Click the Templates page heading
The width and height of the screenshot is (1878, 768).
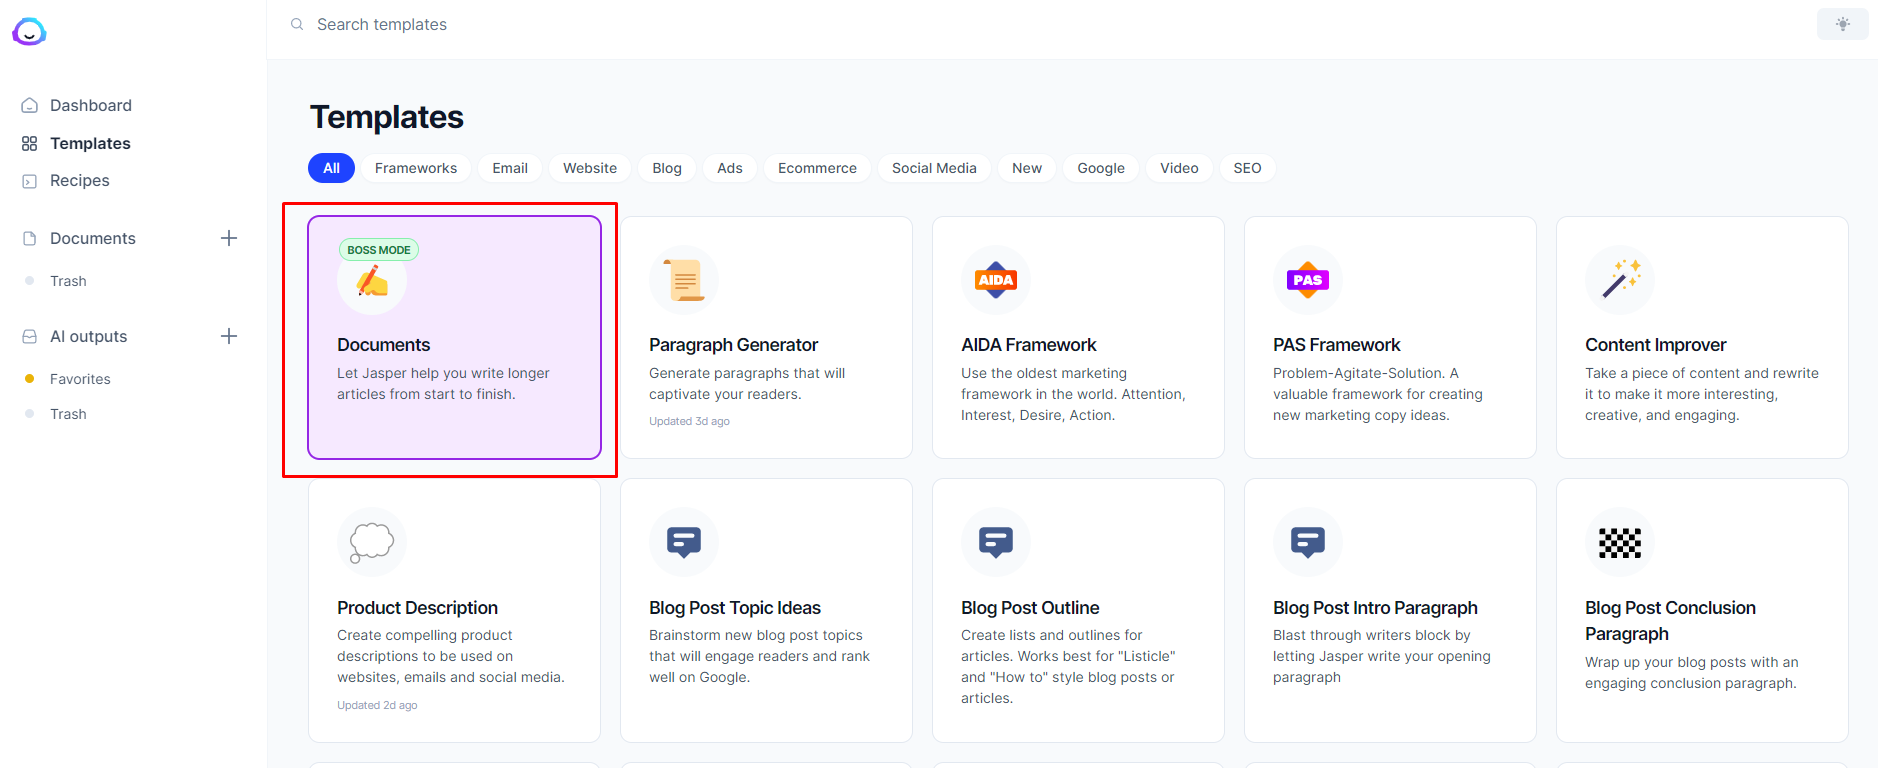click(387, 117)
